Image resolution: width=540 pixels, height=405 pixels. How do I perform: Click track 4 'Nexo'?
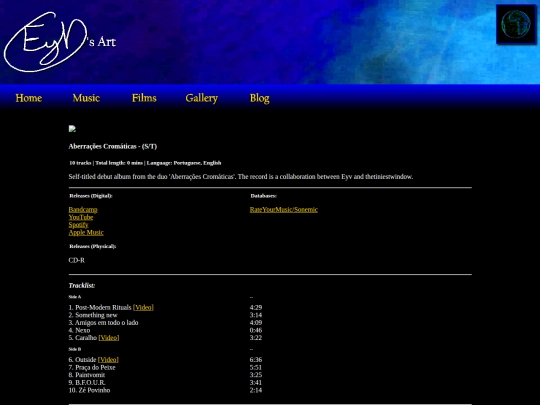[x=79, y=330]
